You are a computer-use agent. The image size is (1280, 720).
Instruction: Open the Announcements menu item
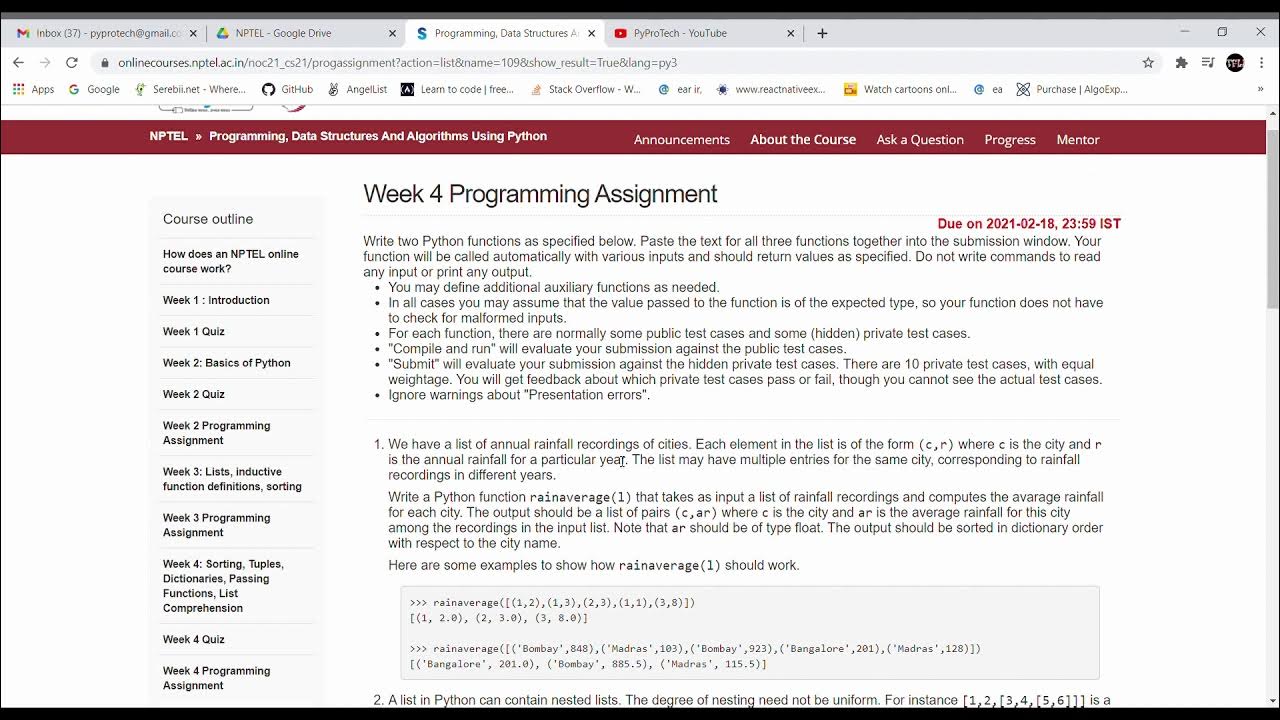tap(682, 139)
